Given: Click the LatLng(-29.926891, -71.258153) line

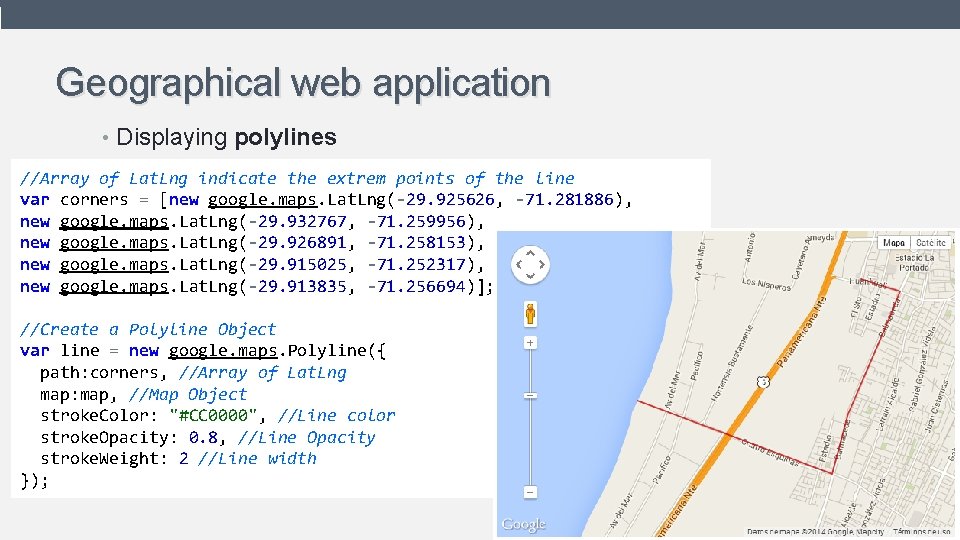Looking at the screenshot, I should [252, 242].
